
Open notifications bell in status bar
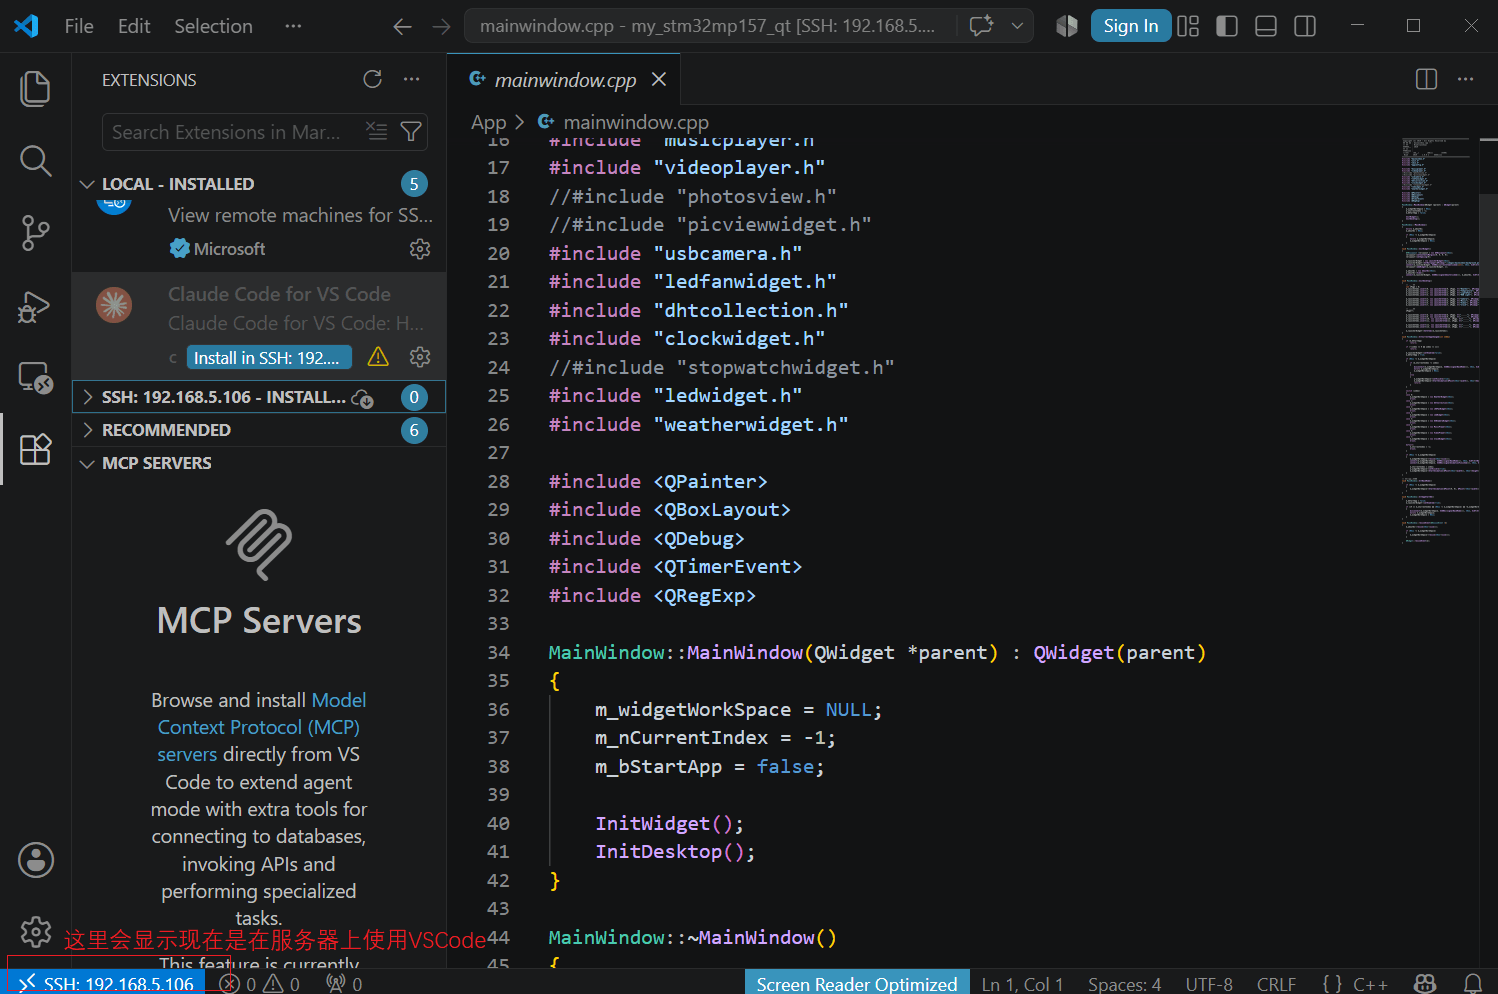click(x=1473, y=984)
